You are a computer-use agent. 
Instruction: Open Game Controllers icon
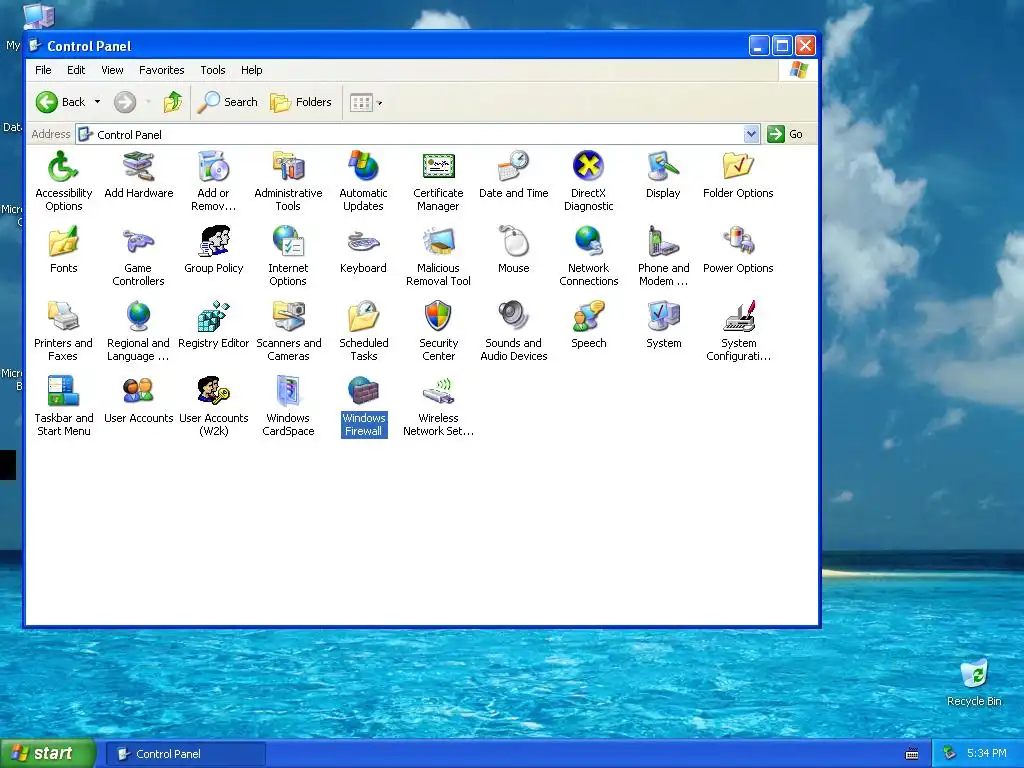[x=138, y=257]
